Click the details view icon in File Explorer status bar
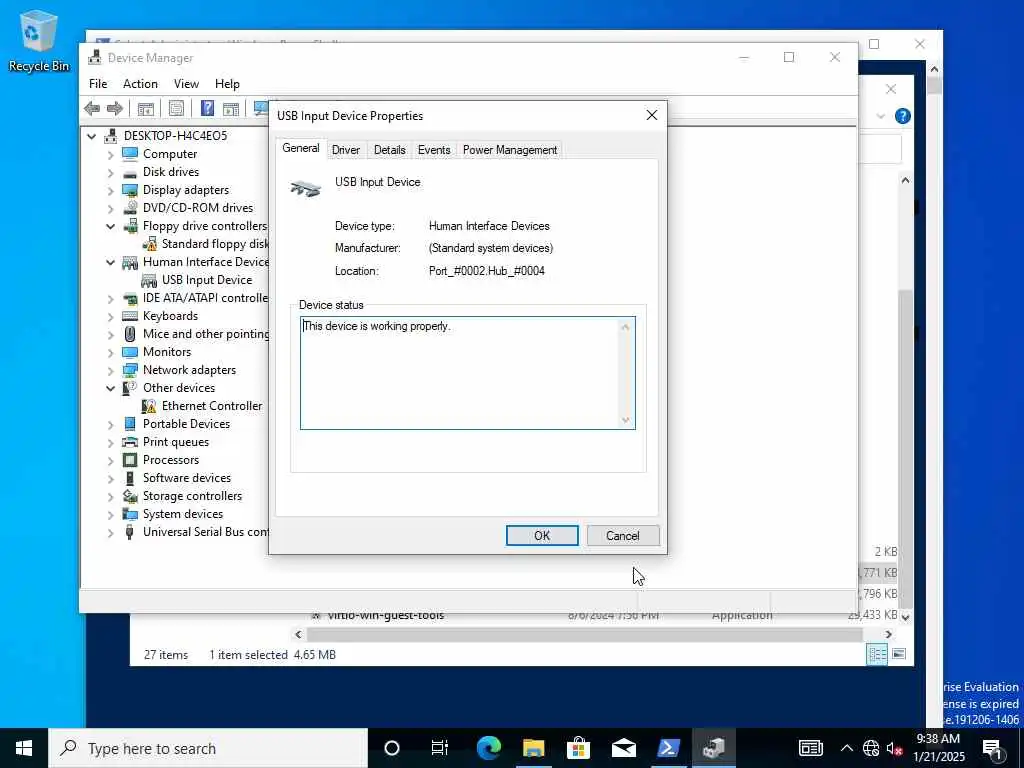 pos(877,654)
